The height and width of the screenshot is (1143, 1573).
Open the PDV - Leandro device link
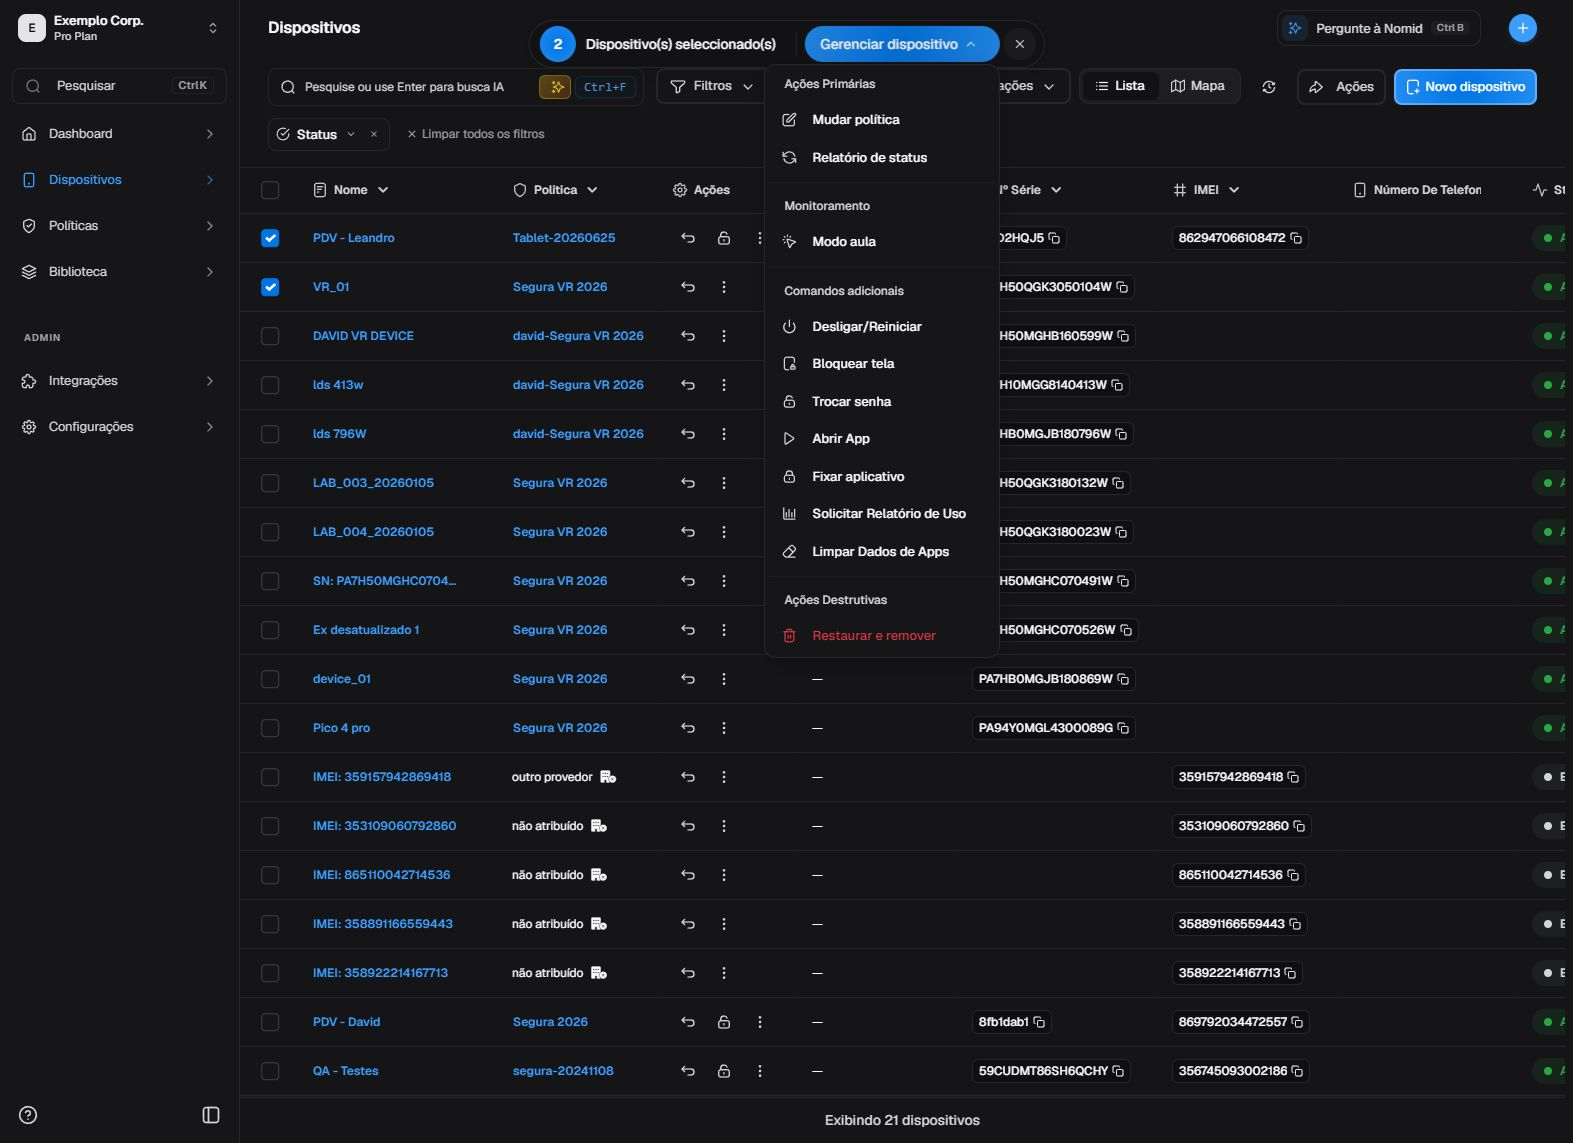tap(353, 238)
